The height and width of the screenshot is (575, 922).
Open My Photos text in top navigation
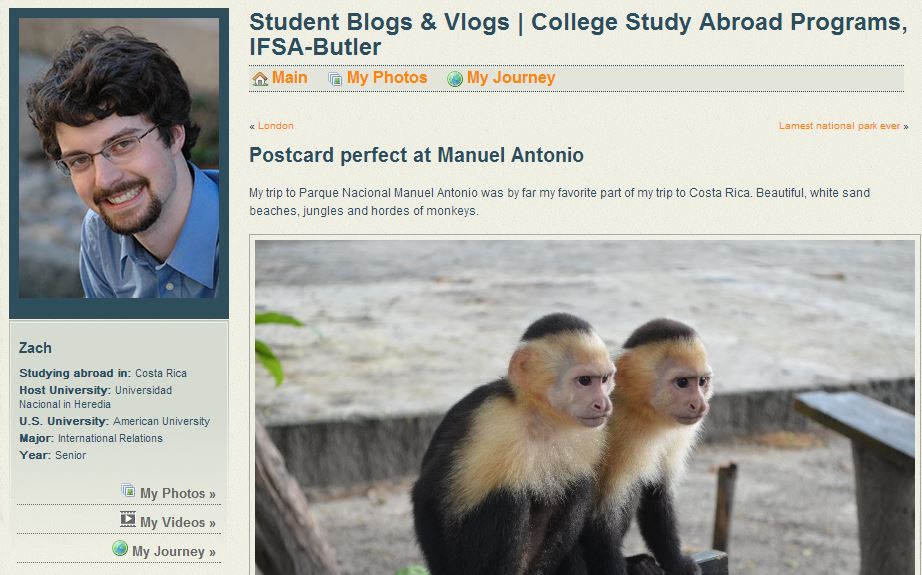(x=387, y=78)
